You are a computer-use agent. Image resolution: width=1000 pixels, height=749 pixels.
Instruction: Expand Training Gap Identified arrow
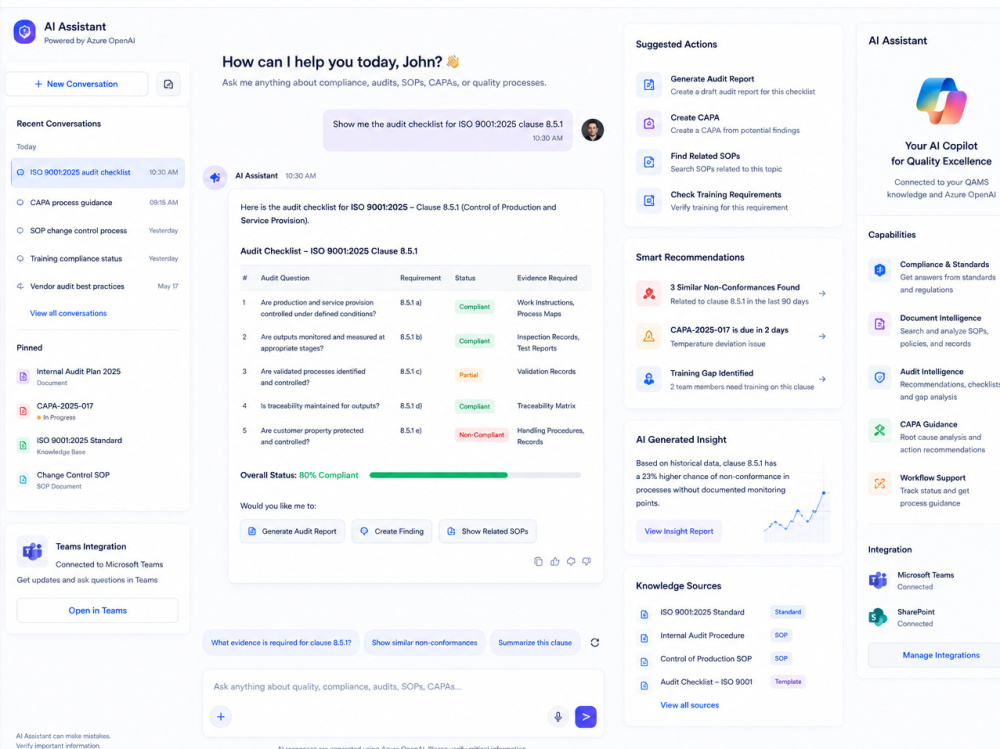[x=822, y=379]
